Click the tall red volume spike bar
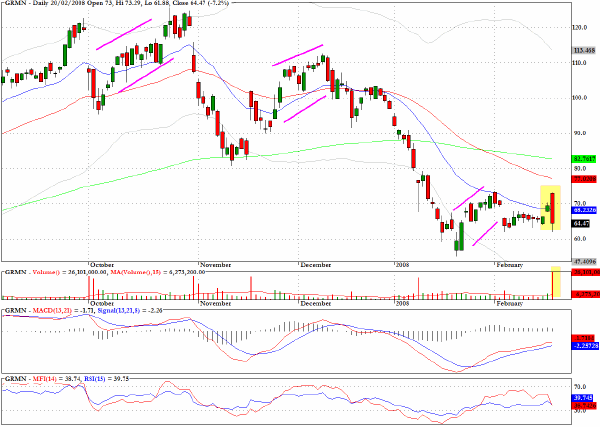 [553, 283]
